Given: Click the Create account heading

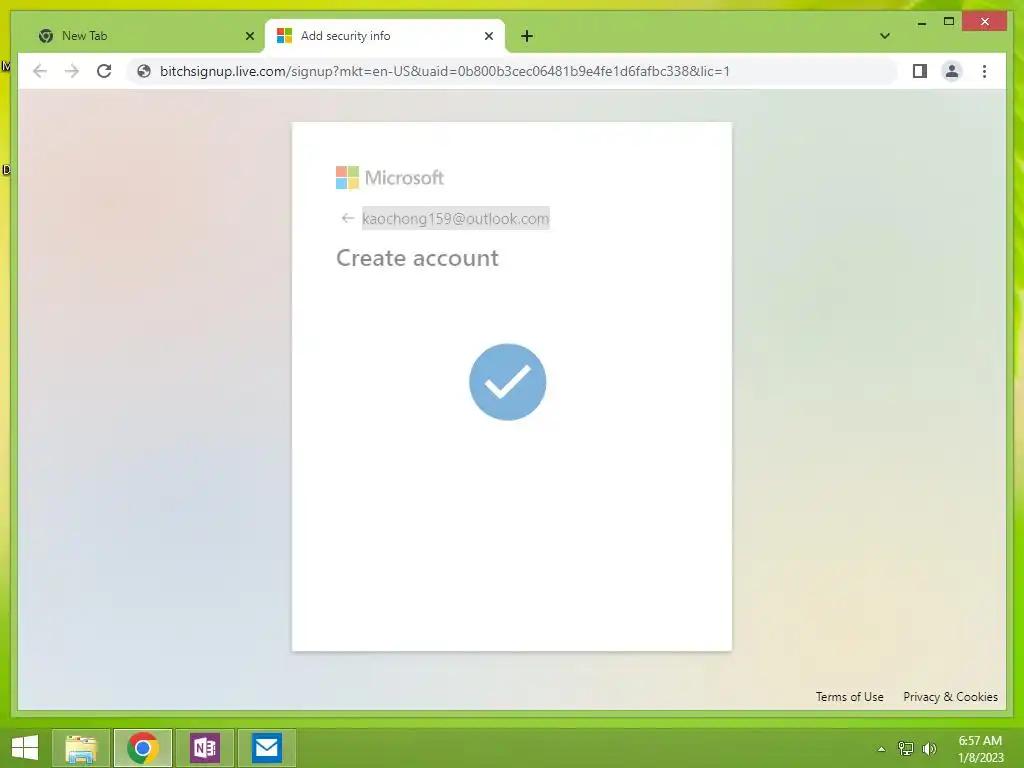Looking at the screenshot, I should coord(417,258).
